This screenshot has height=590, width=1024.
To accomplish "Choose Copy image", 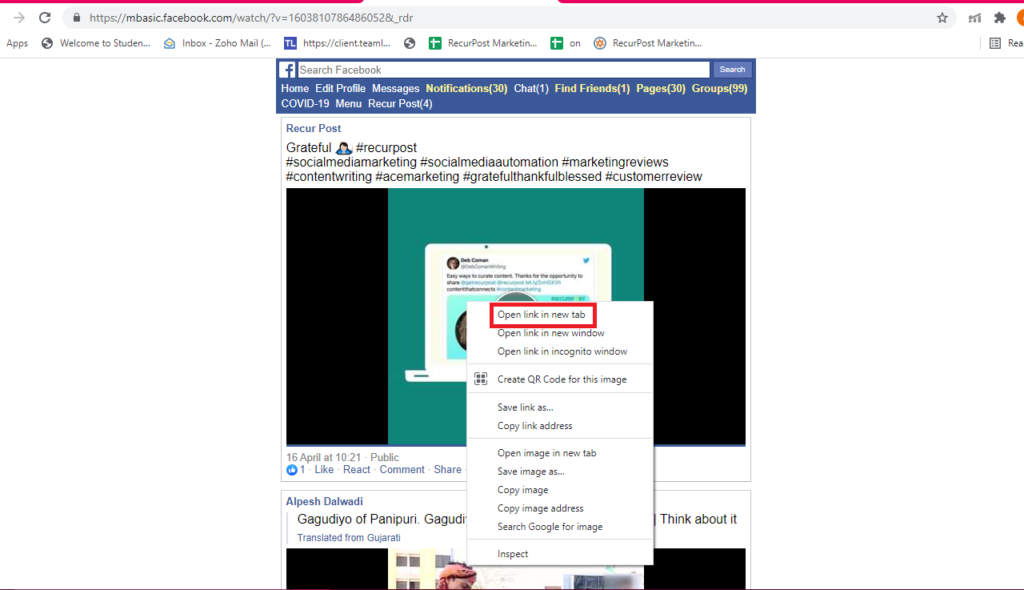I will pos(522,489).
